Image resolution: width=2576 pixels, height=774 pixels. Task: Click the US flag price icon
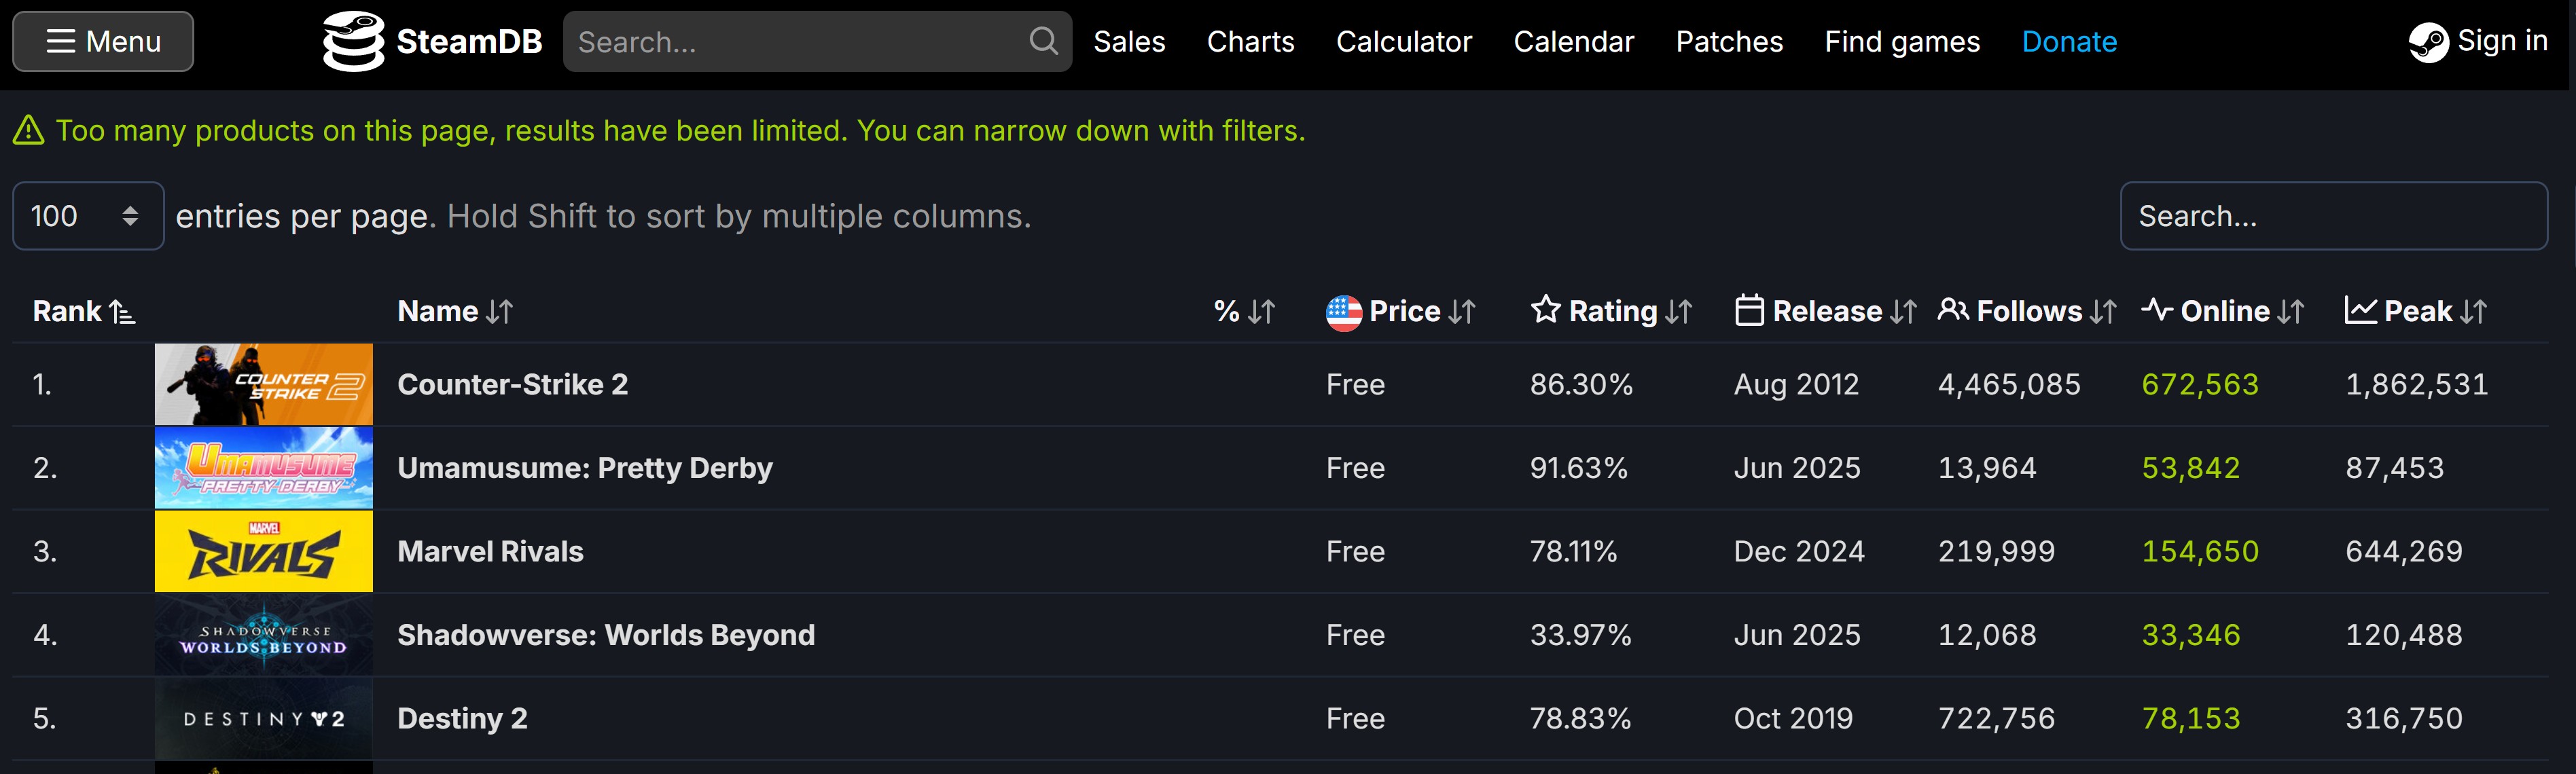click(x=1343, y=313)
